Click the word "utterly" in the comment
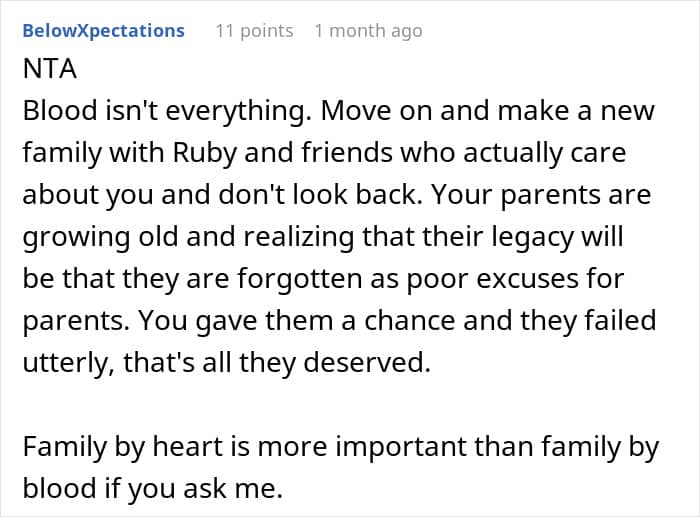The width and height of the screenshot is (700, 517). click(x=64, y=362)
